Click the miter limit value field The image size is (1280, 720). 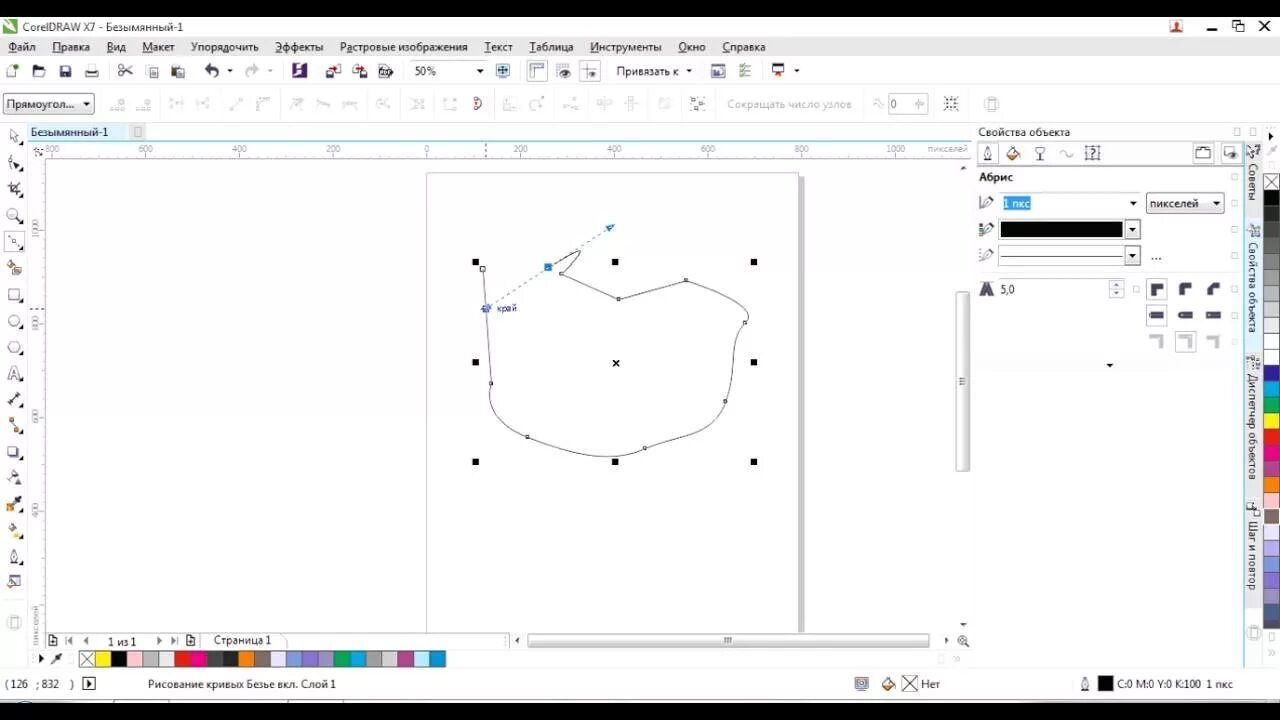pyautogui.click(x=1053, y=290)
